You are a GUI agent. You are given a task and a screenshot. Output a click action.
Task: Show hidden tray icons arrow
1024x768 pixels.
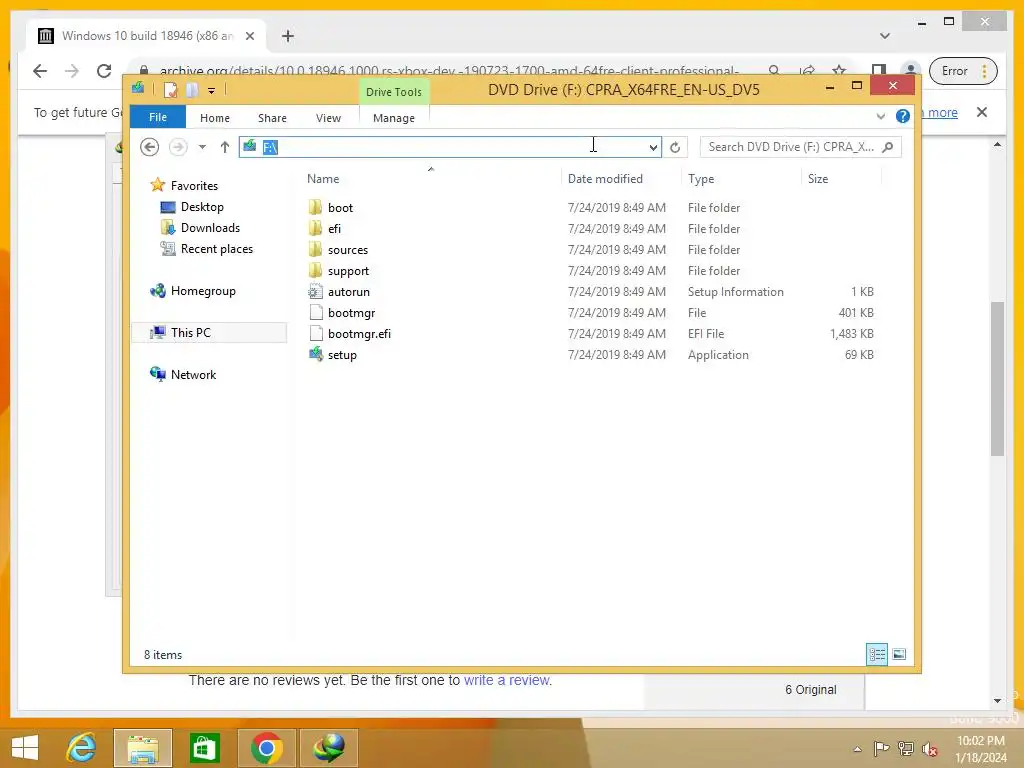click(857, 749)
